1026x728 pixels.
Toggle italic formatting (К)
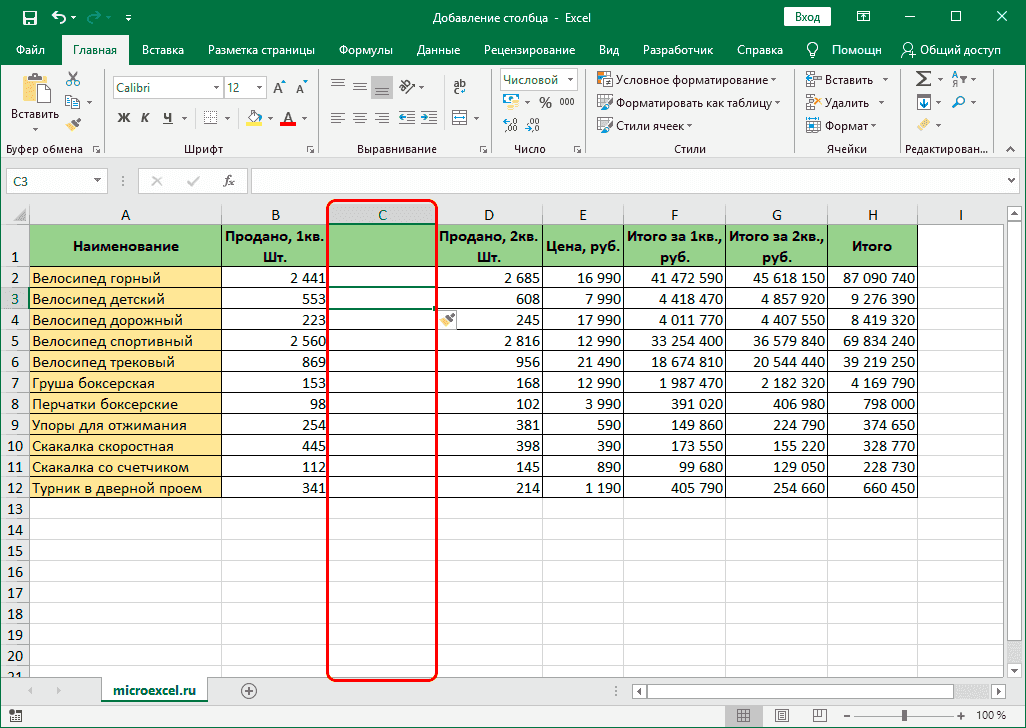click(x=144, y=118)
